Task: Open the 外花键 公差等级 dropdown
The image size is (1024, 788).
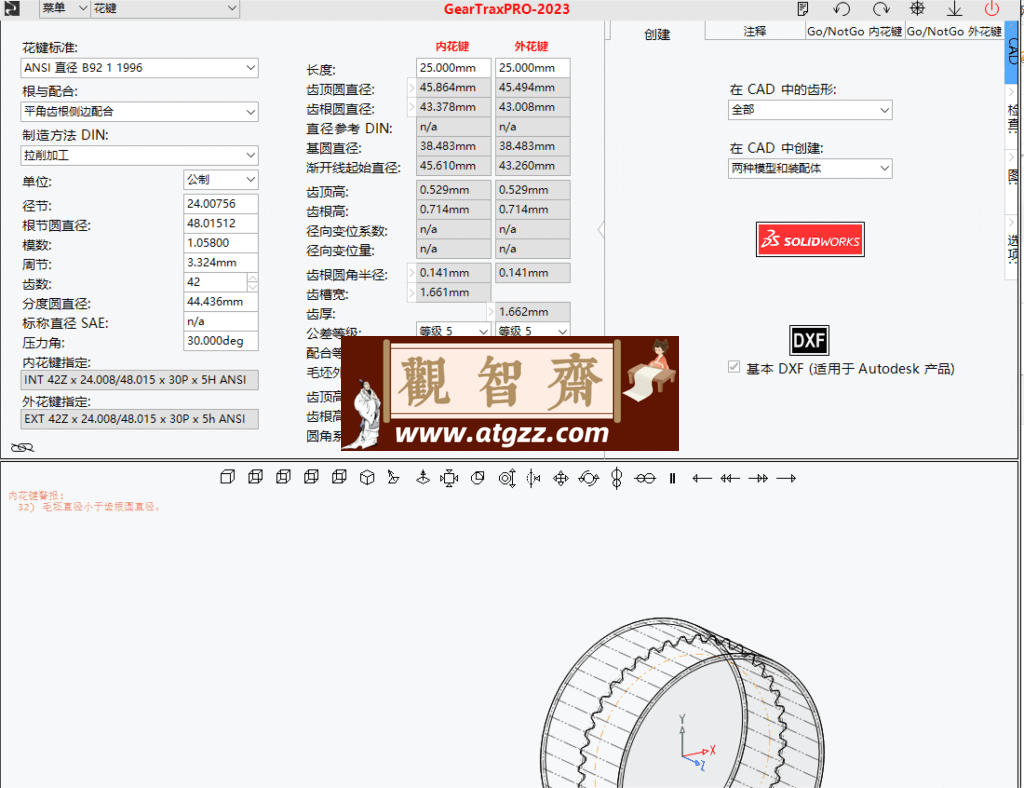Action: pos(532,331)
